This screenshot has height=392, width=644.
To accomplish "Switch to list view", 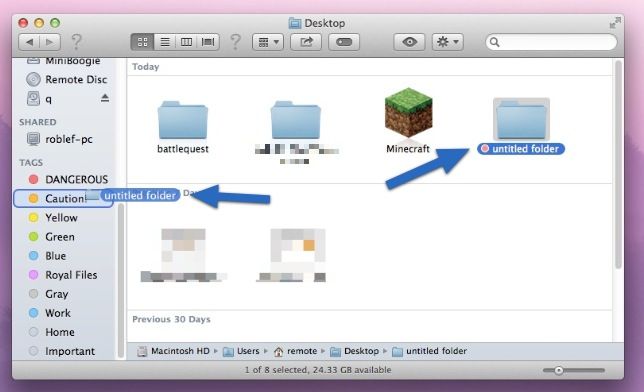I will pyautogui.click(x=165, y=42).
